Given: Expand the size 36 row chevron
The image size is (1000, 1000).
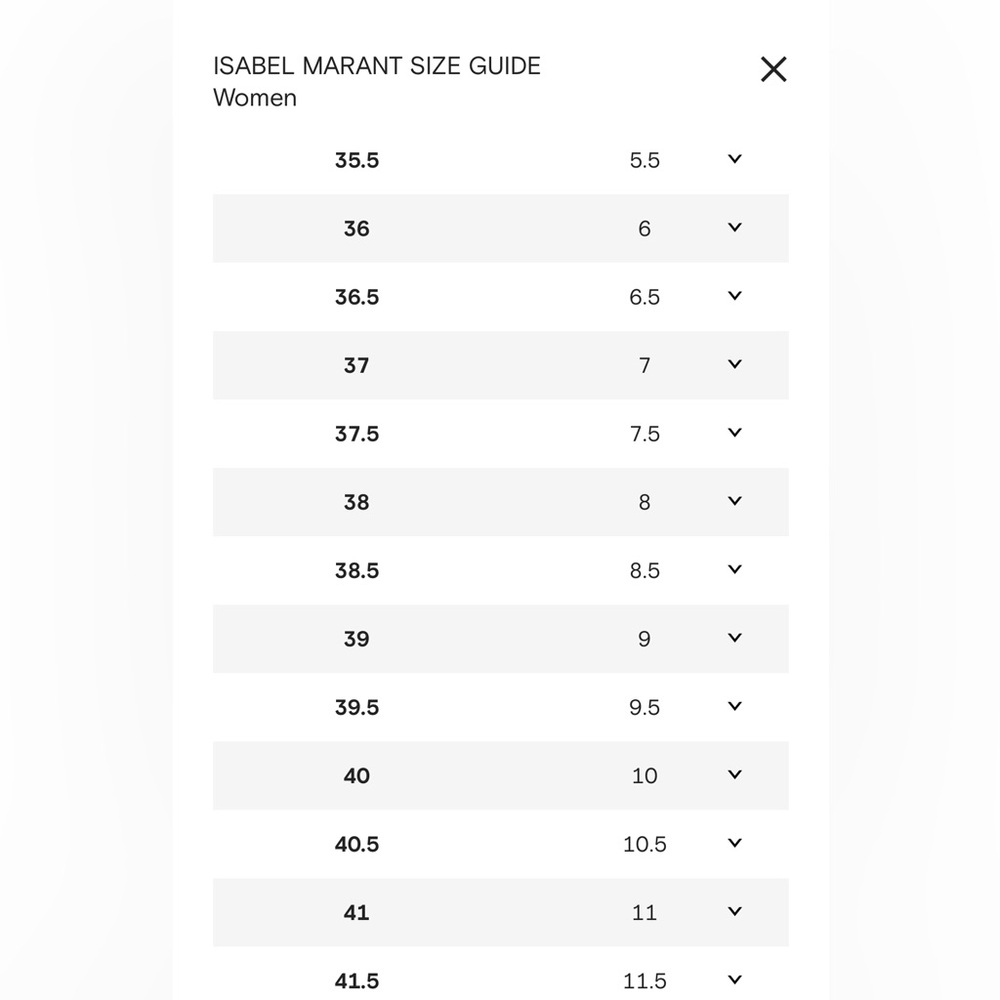Looking at the screenshot, I should [735, 227].
